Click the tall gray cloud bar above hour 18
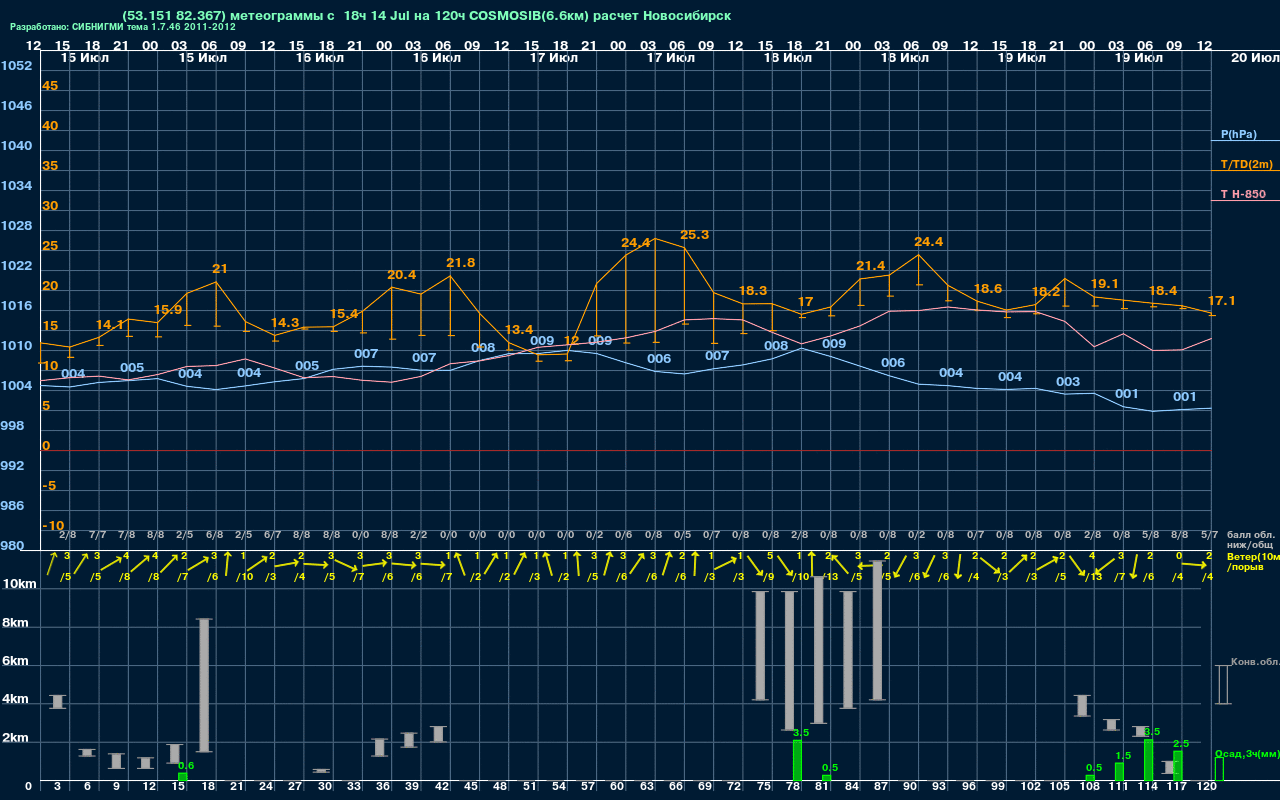This screenshot has width=1280, height=800. [x=204, y=685]
